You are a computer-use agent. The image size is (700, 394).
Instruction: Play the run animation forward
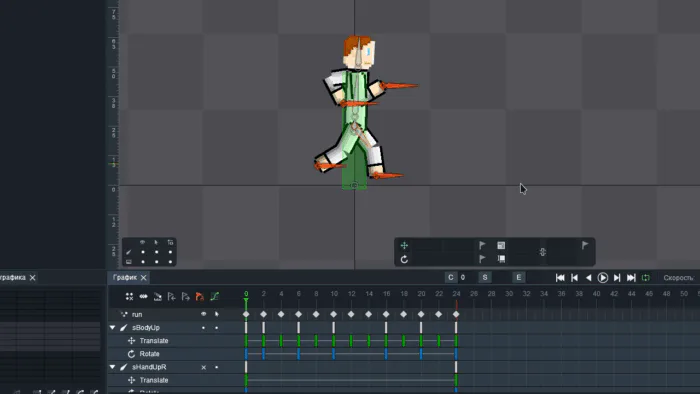(603, 278)
